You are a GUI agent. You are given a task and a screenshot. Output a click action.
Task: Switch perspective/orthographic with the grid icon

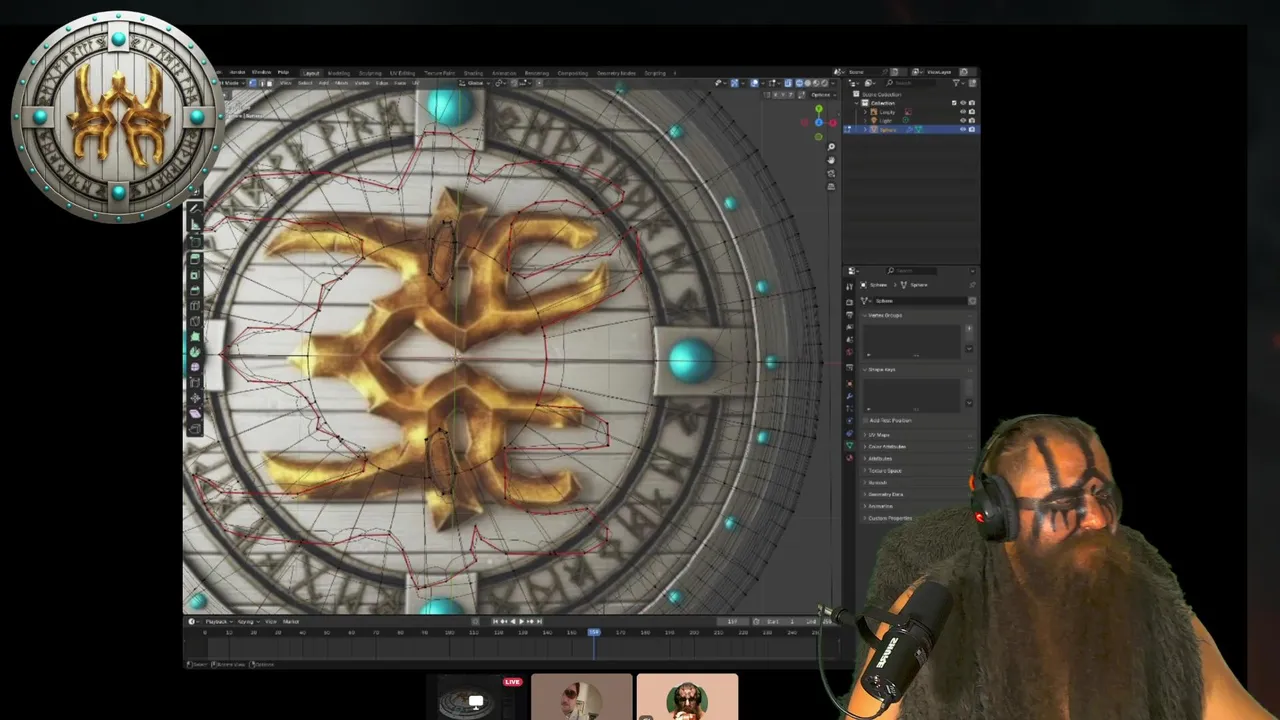tap(831, 186)
